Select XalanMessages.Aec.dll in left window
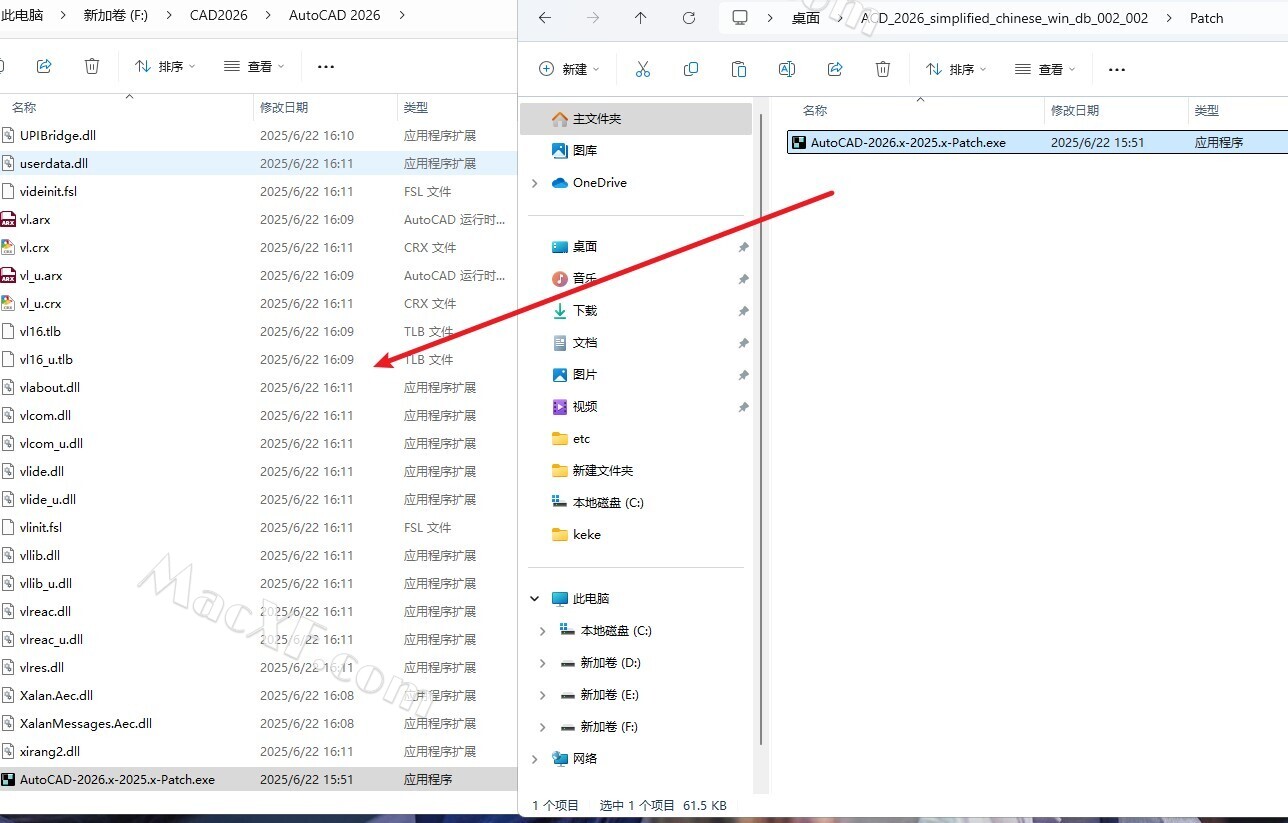This screenshot has width=1288, height=823. click(x=258, y=723)
